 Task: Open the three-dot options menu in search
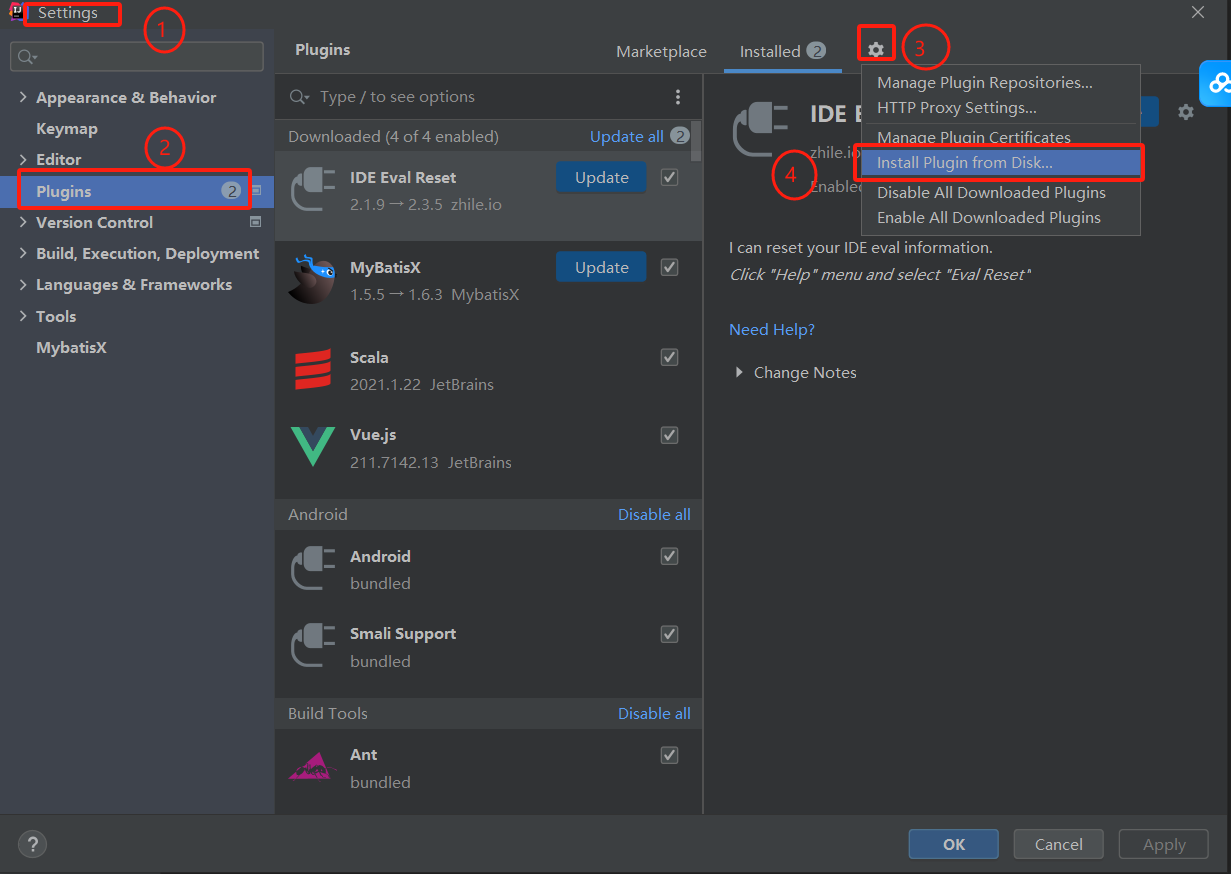(678, 97)
